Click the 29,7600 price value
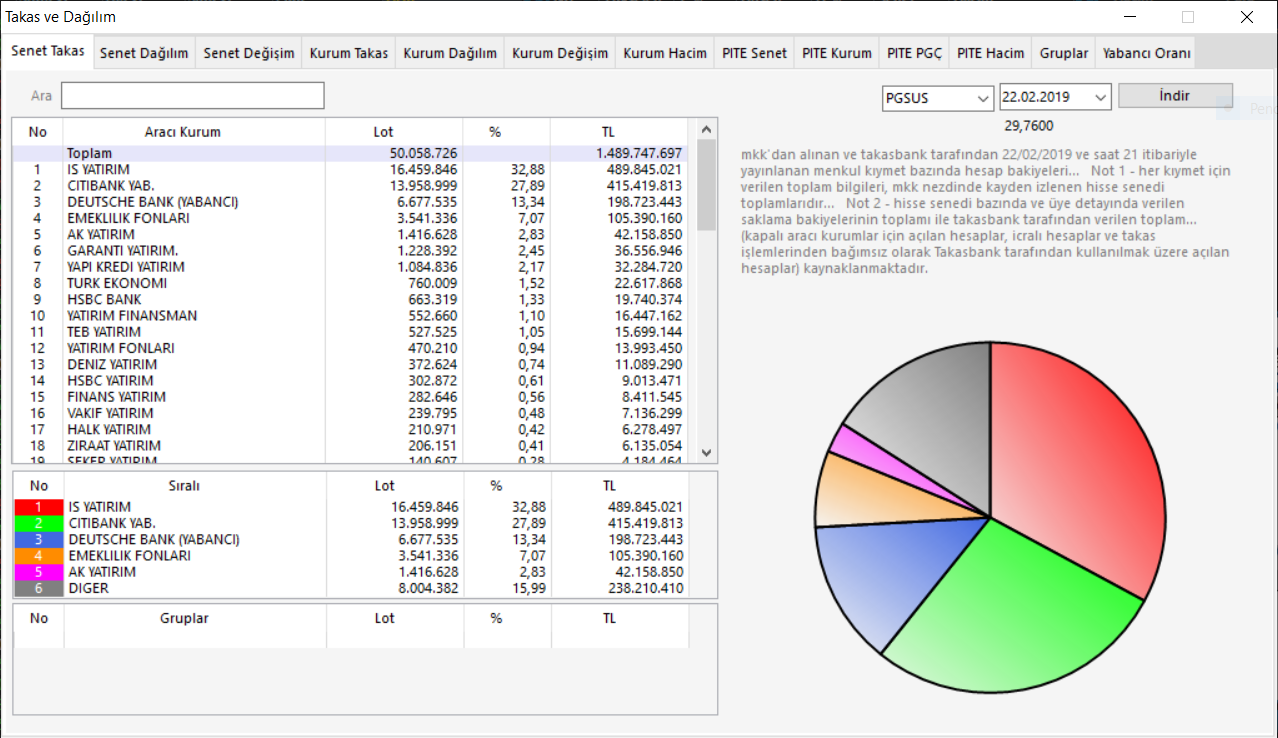Screen dimensions: 1278x738 1028,126
